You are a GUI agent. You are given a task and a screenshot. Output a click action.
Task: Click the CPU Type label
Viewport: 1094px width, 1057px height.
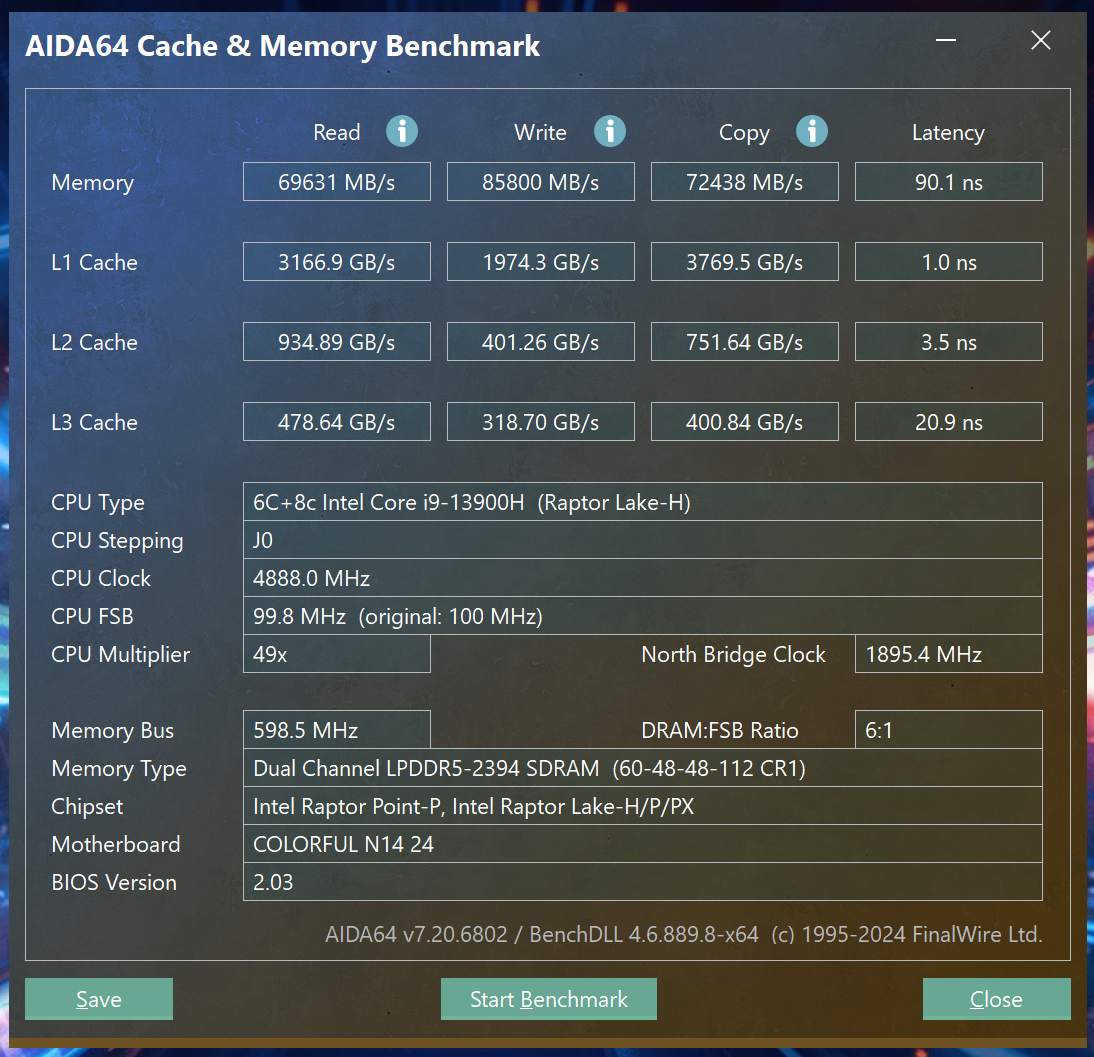point(98,503)
